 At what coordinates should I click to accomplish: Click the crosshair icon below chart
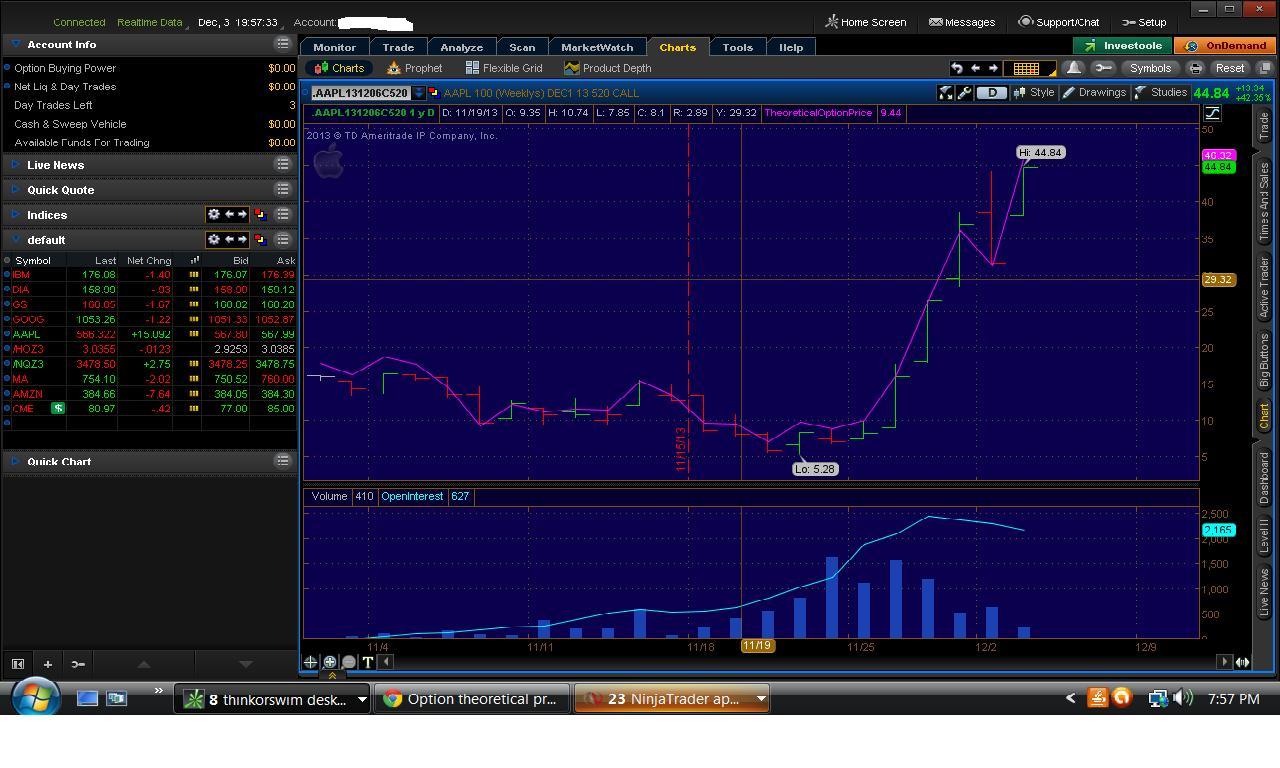click(310, 662)
